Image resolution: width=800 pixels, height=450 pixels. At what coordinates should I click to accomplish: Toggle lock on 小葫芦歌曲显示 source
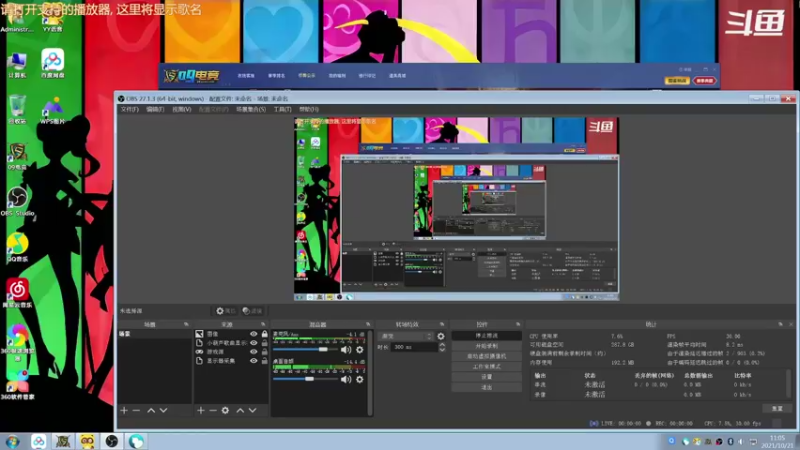pyautogui.click(x=264, y=343)
